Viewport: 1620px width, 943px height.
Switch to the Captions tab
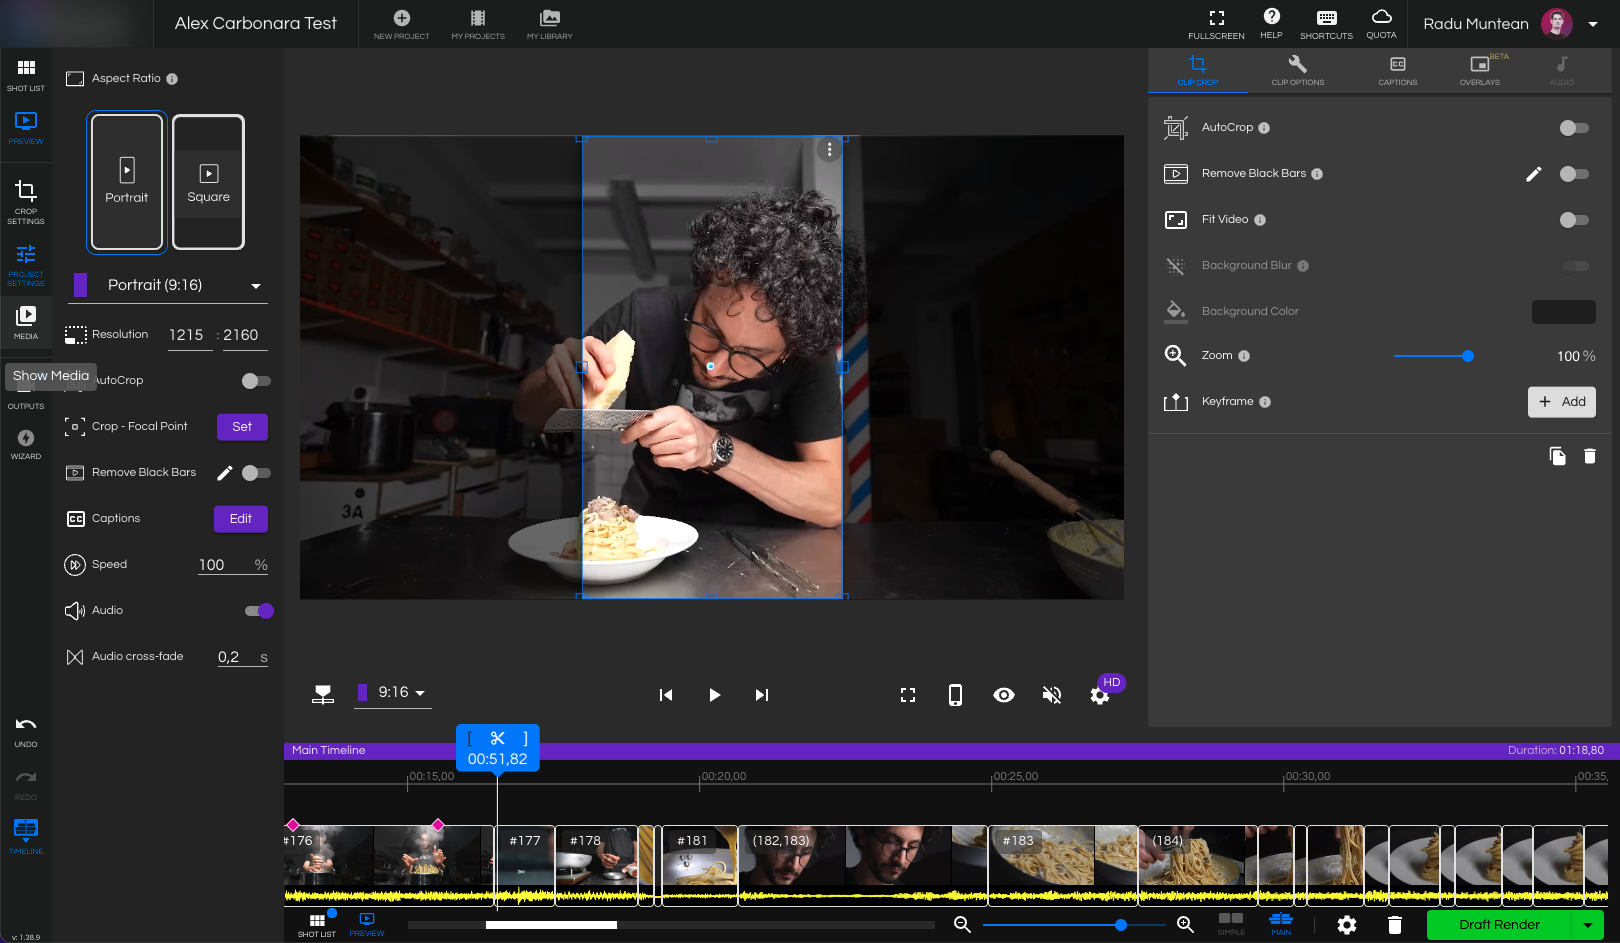1397,70
